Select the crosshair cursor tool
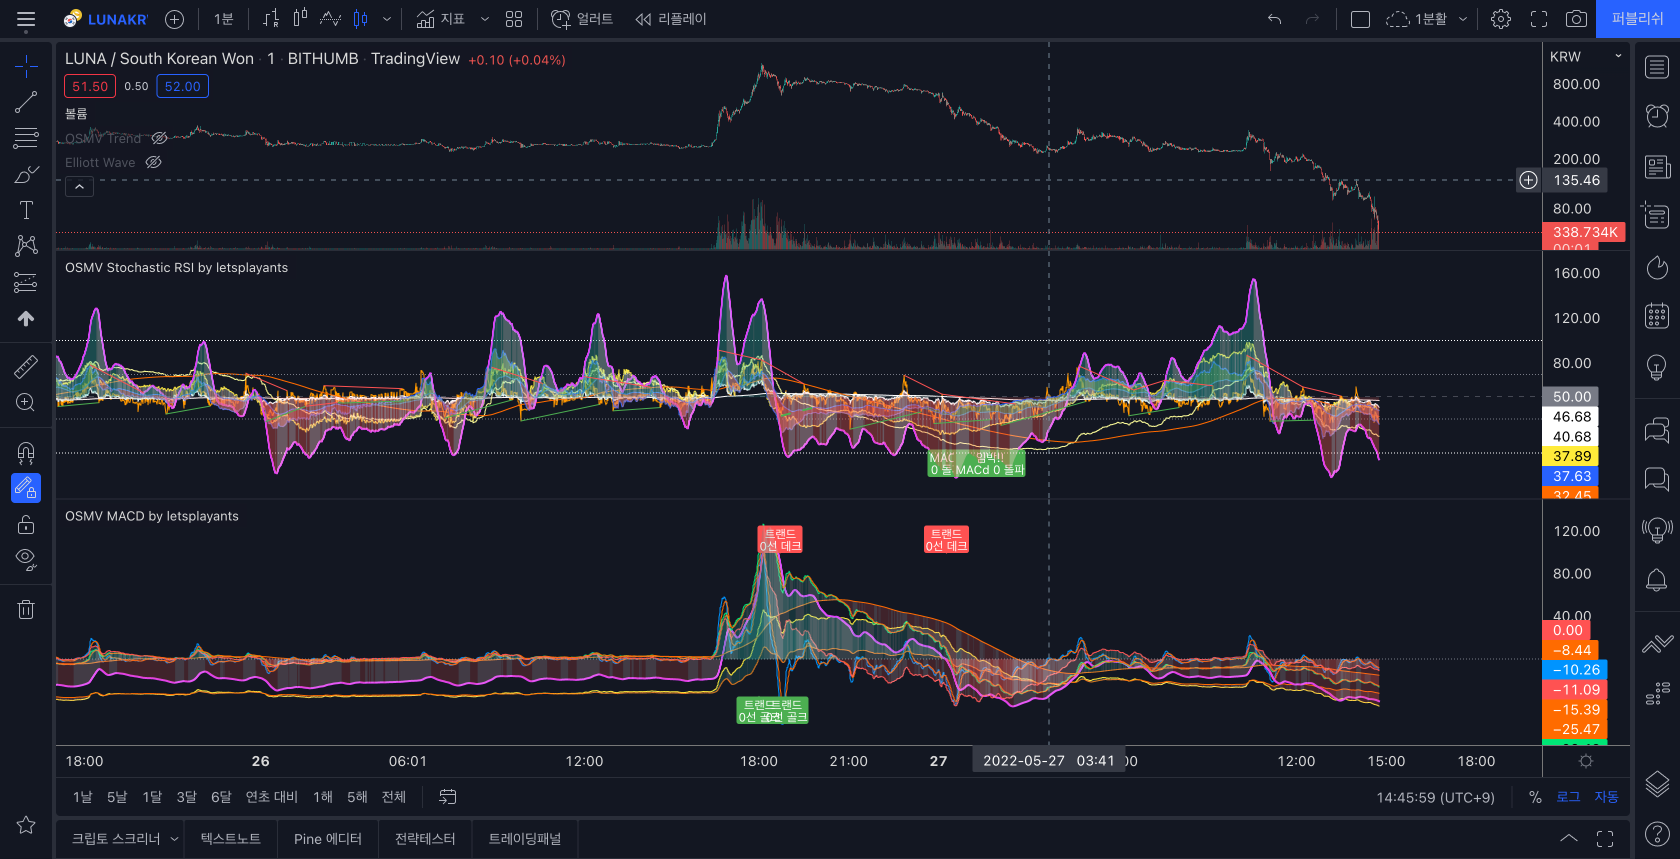 [x=26, y=66]
